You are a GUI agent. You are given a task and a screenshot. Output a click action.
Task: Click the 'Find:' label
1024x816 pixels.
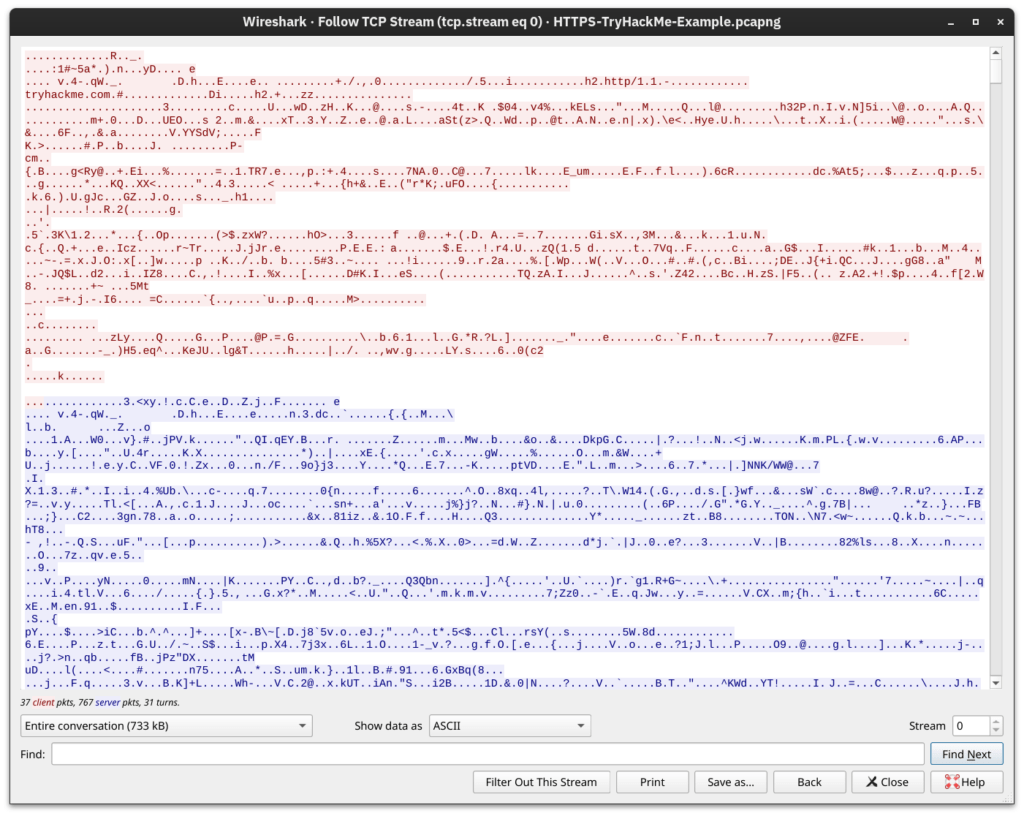tap(33, 754)
